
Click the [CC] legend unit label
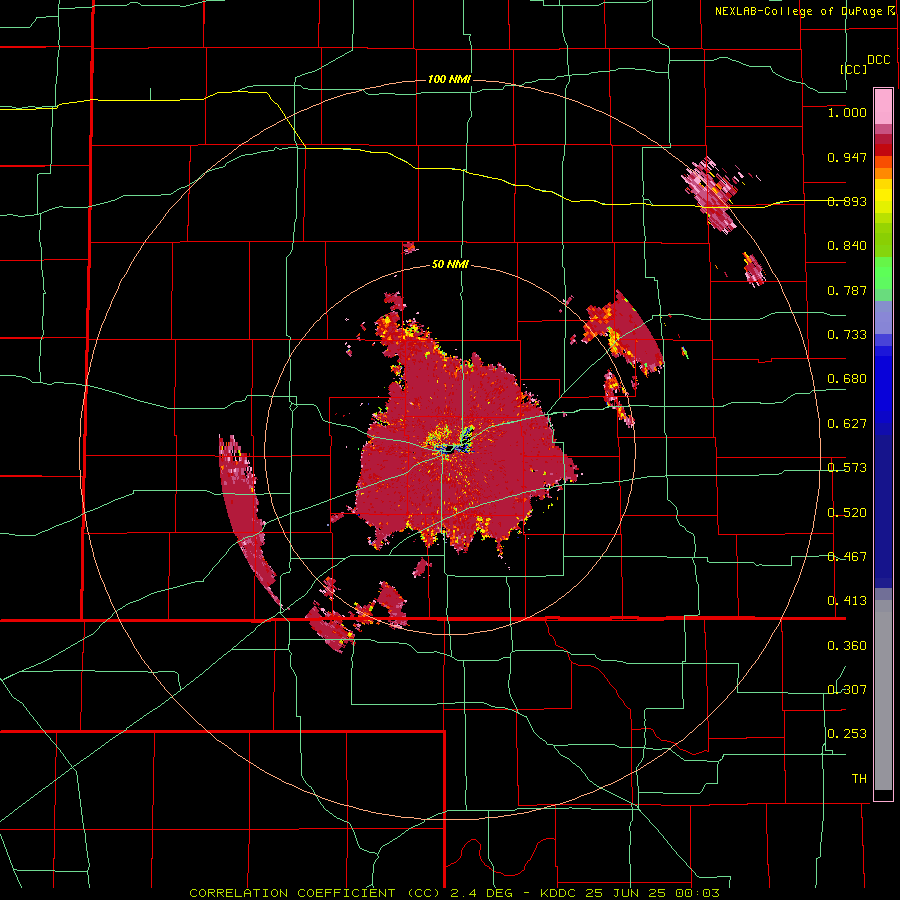(x=854, y=69)
